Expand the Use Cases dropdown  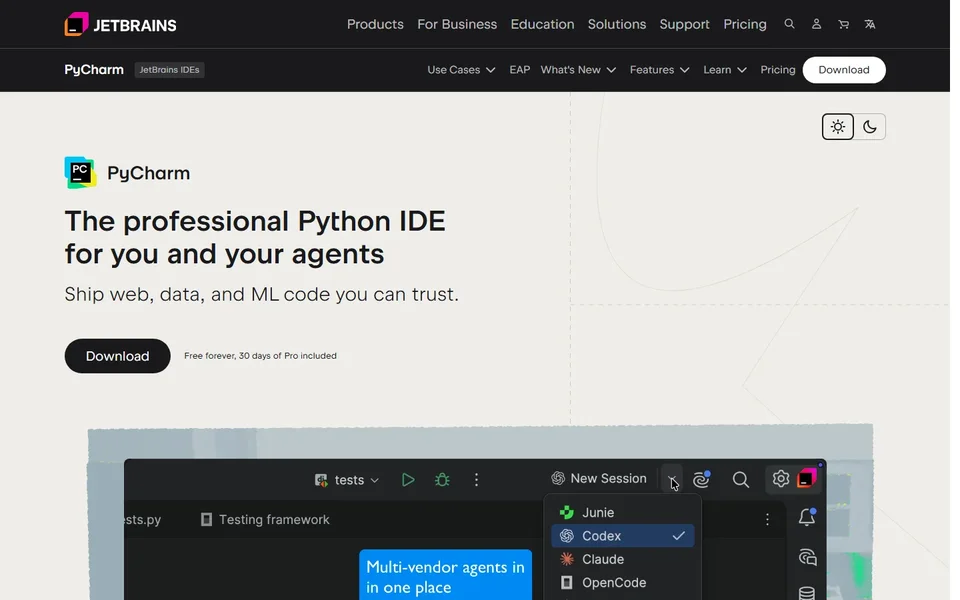(461, 70)
